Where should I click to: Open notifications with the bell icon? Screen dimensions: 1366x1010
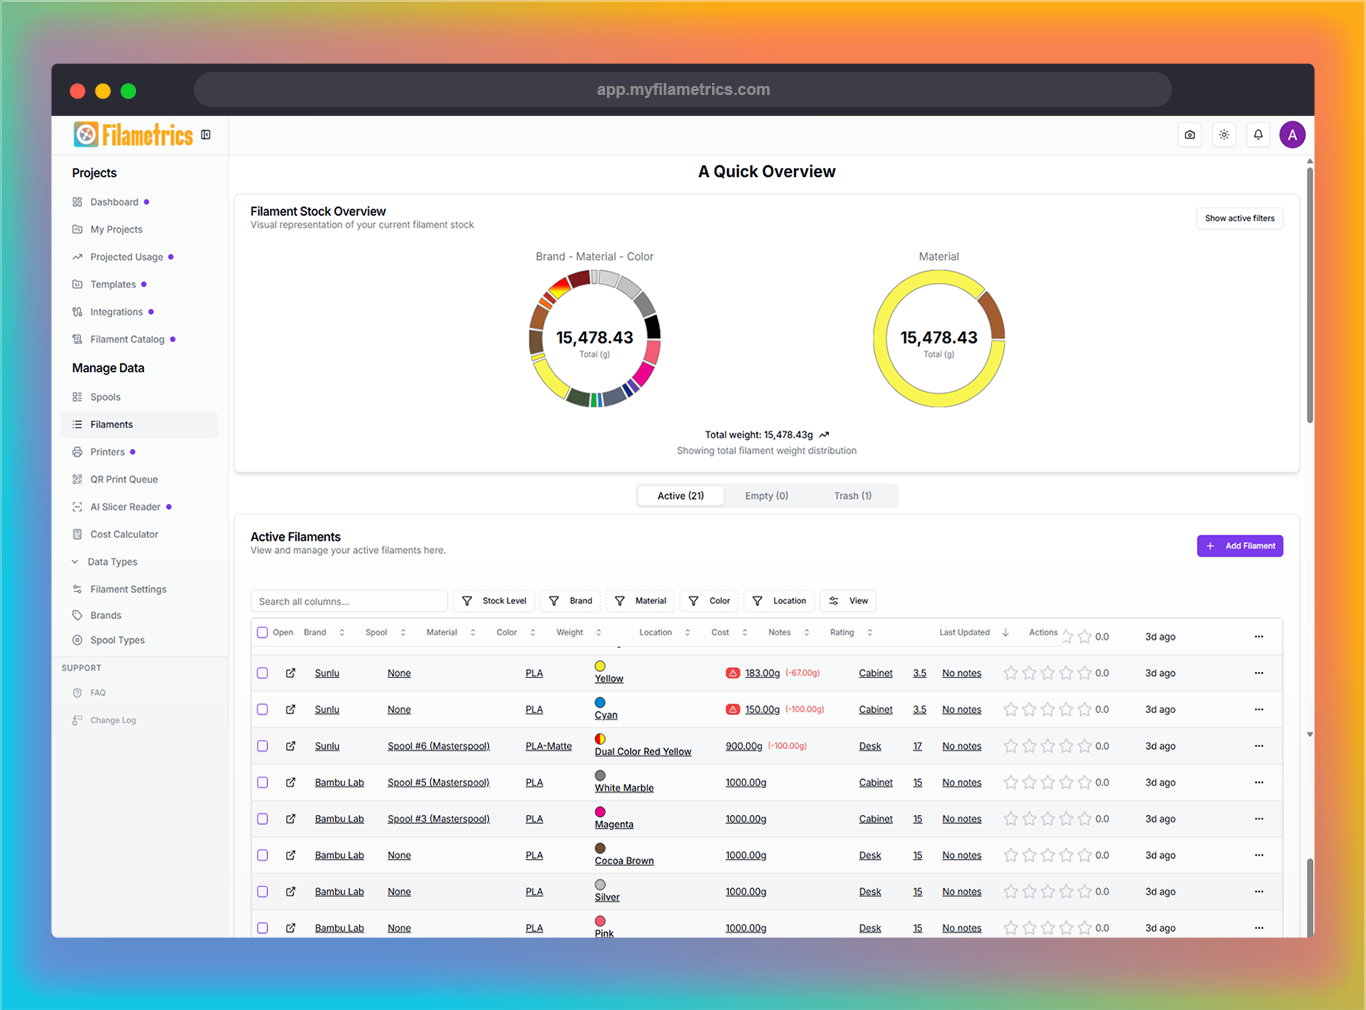[x=1257, y=134]
